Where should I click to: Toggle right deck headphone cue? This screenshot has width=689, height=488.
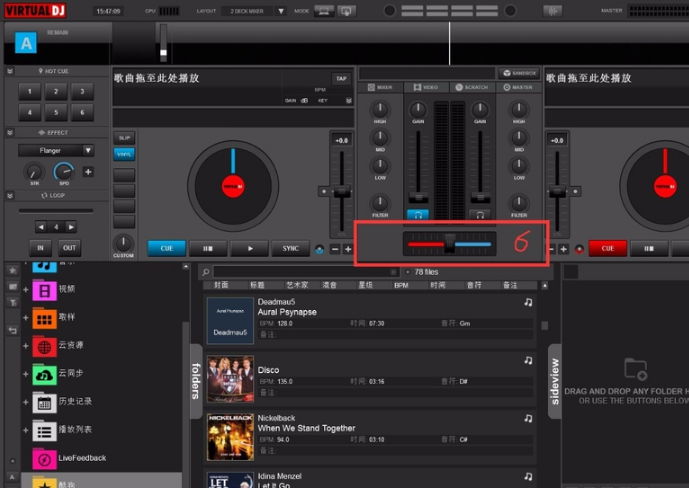tap(480, 215)
